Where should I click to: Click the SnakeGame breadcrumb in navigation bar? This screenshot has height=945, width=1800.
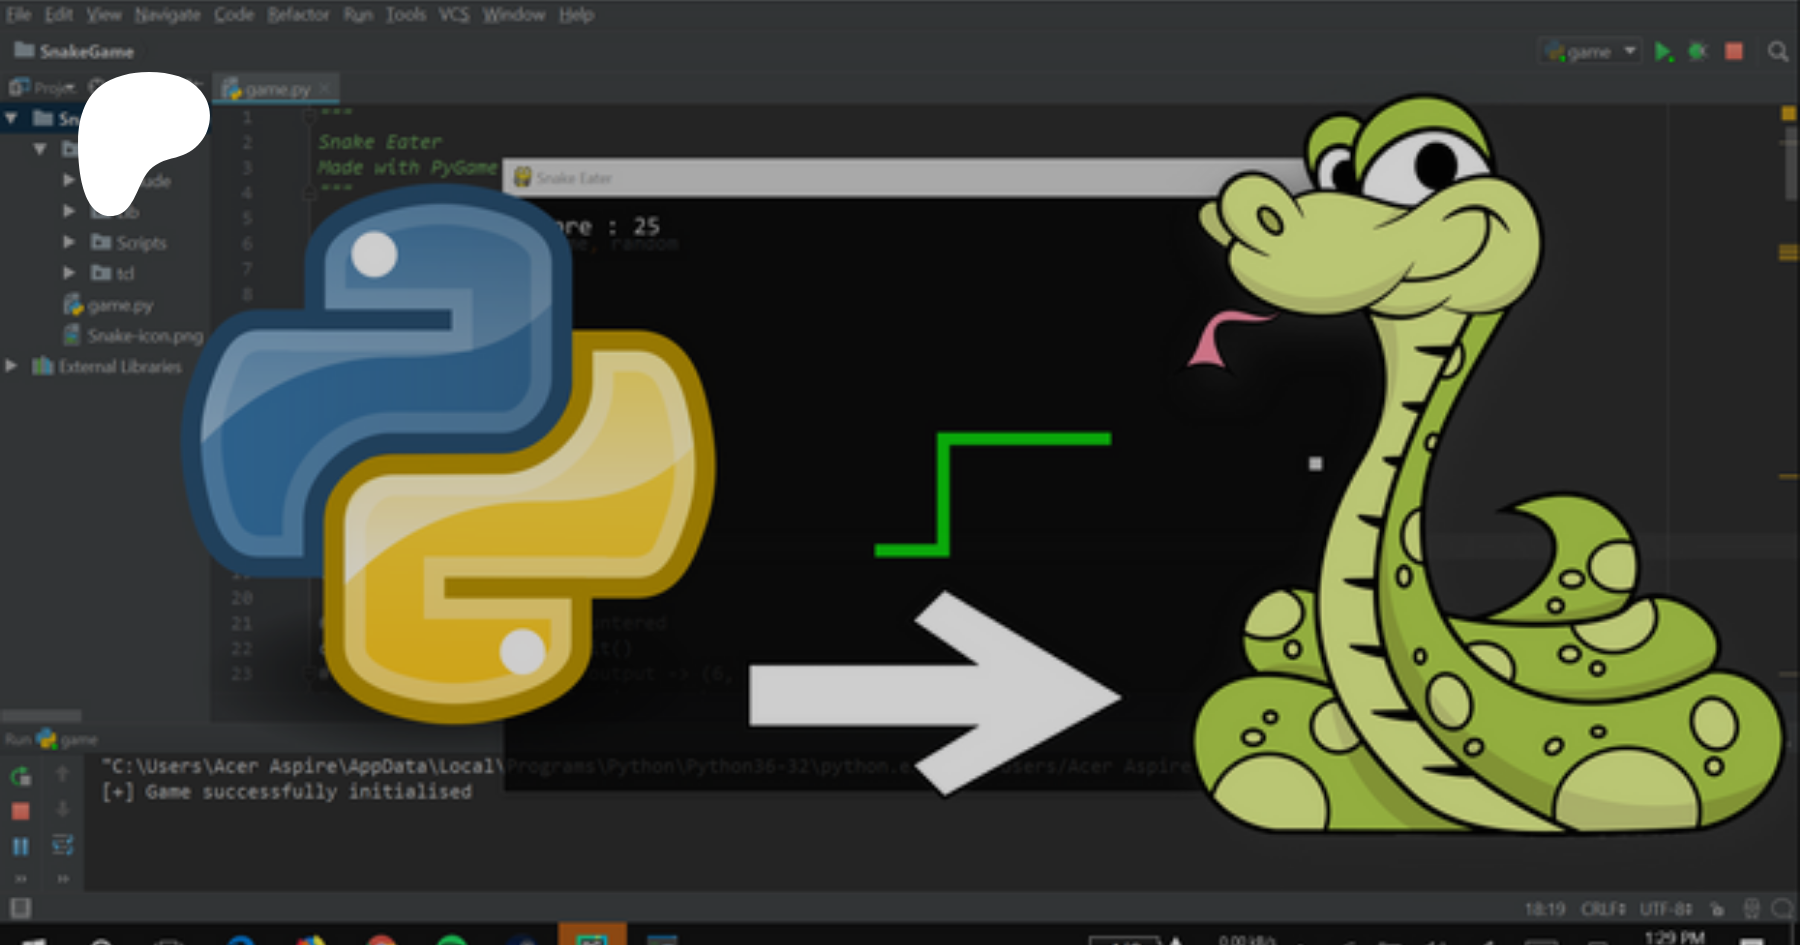[74, 51]
